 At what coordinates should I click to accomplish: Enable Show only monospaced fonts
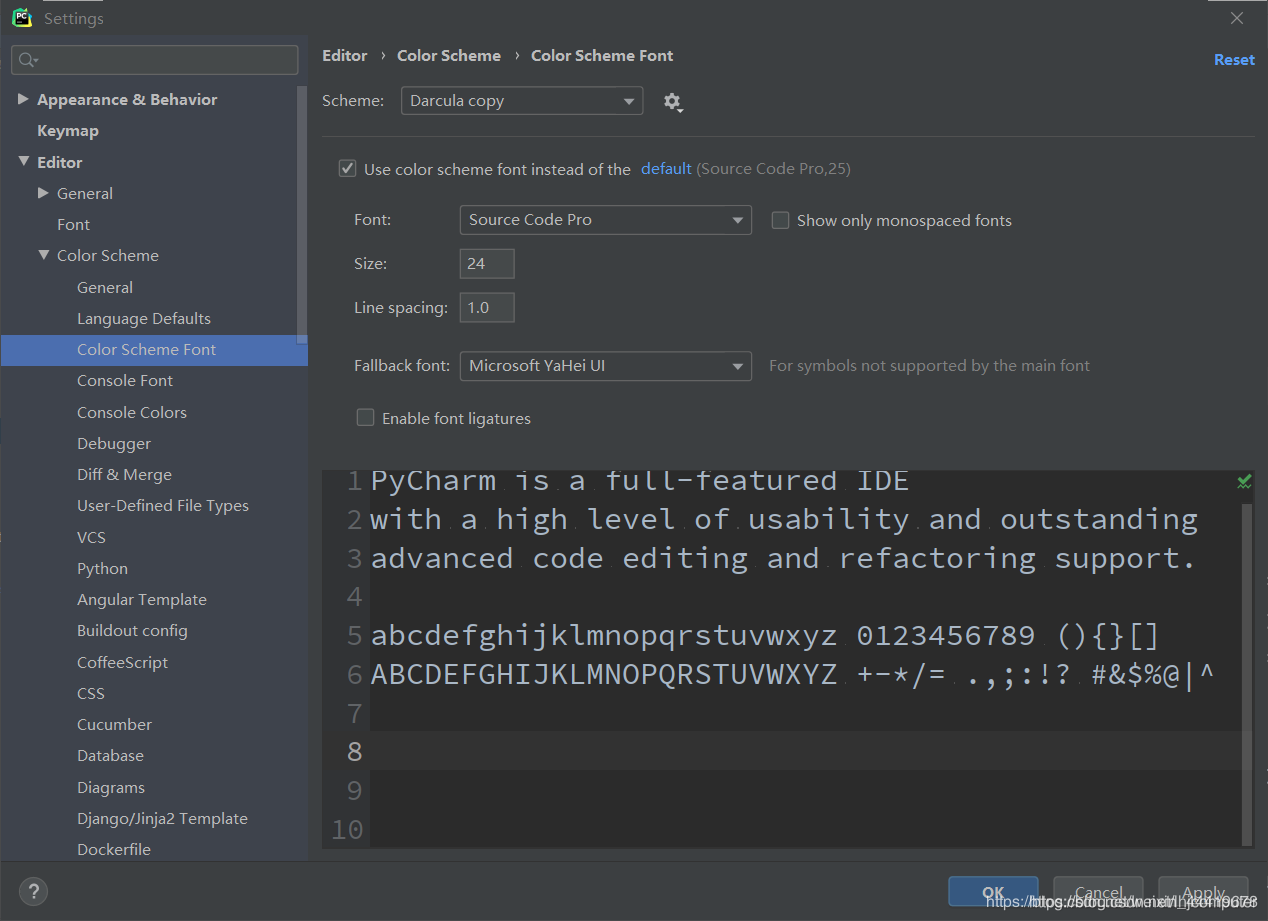(x=780, y=220)
